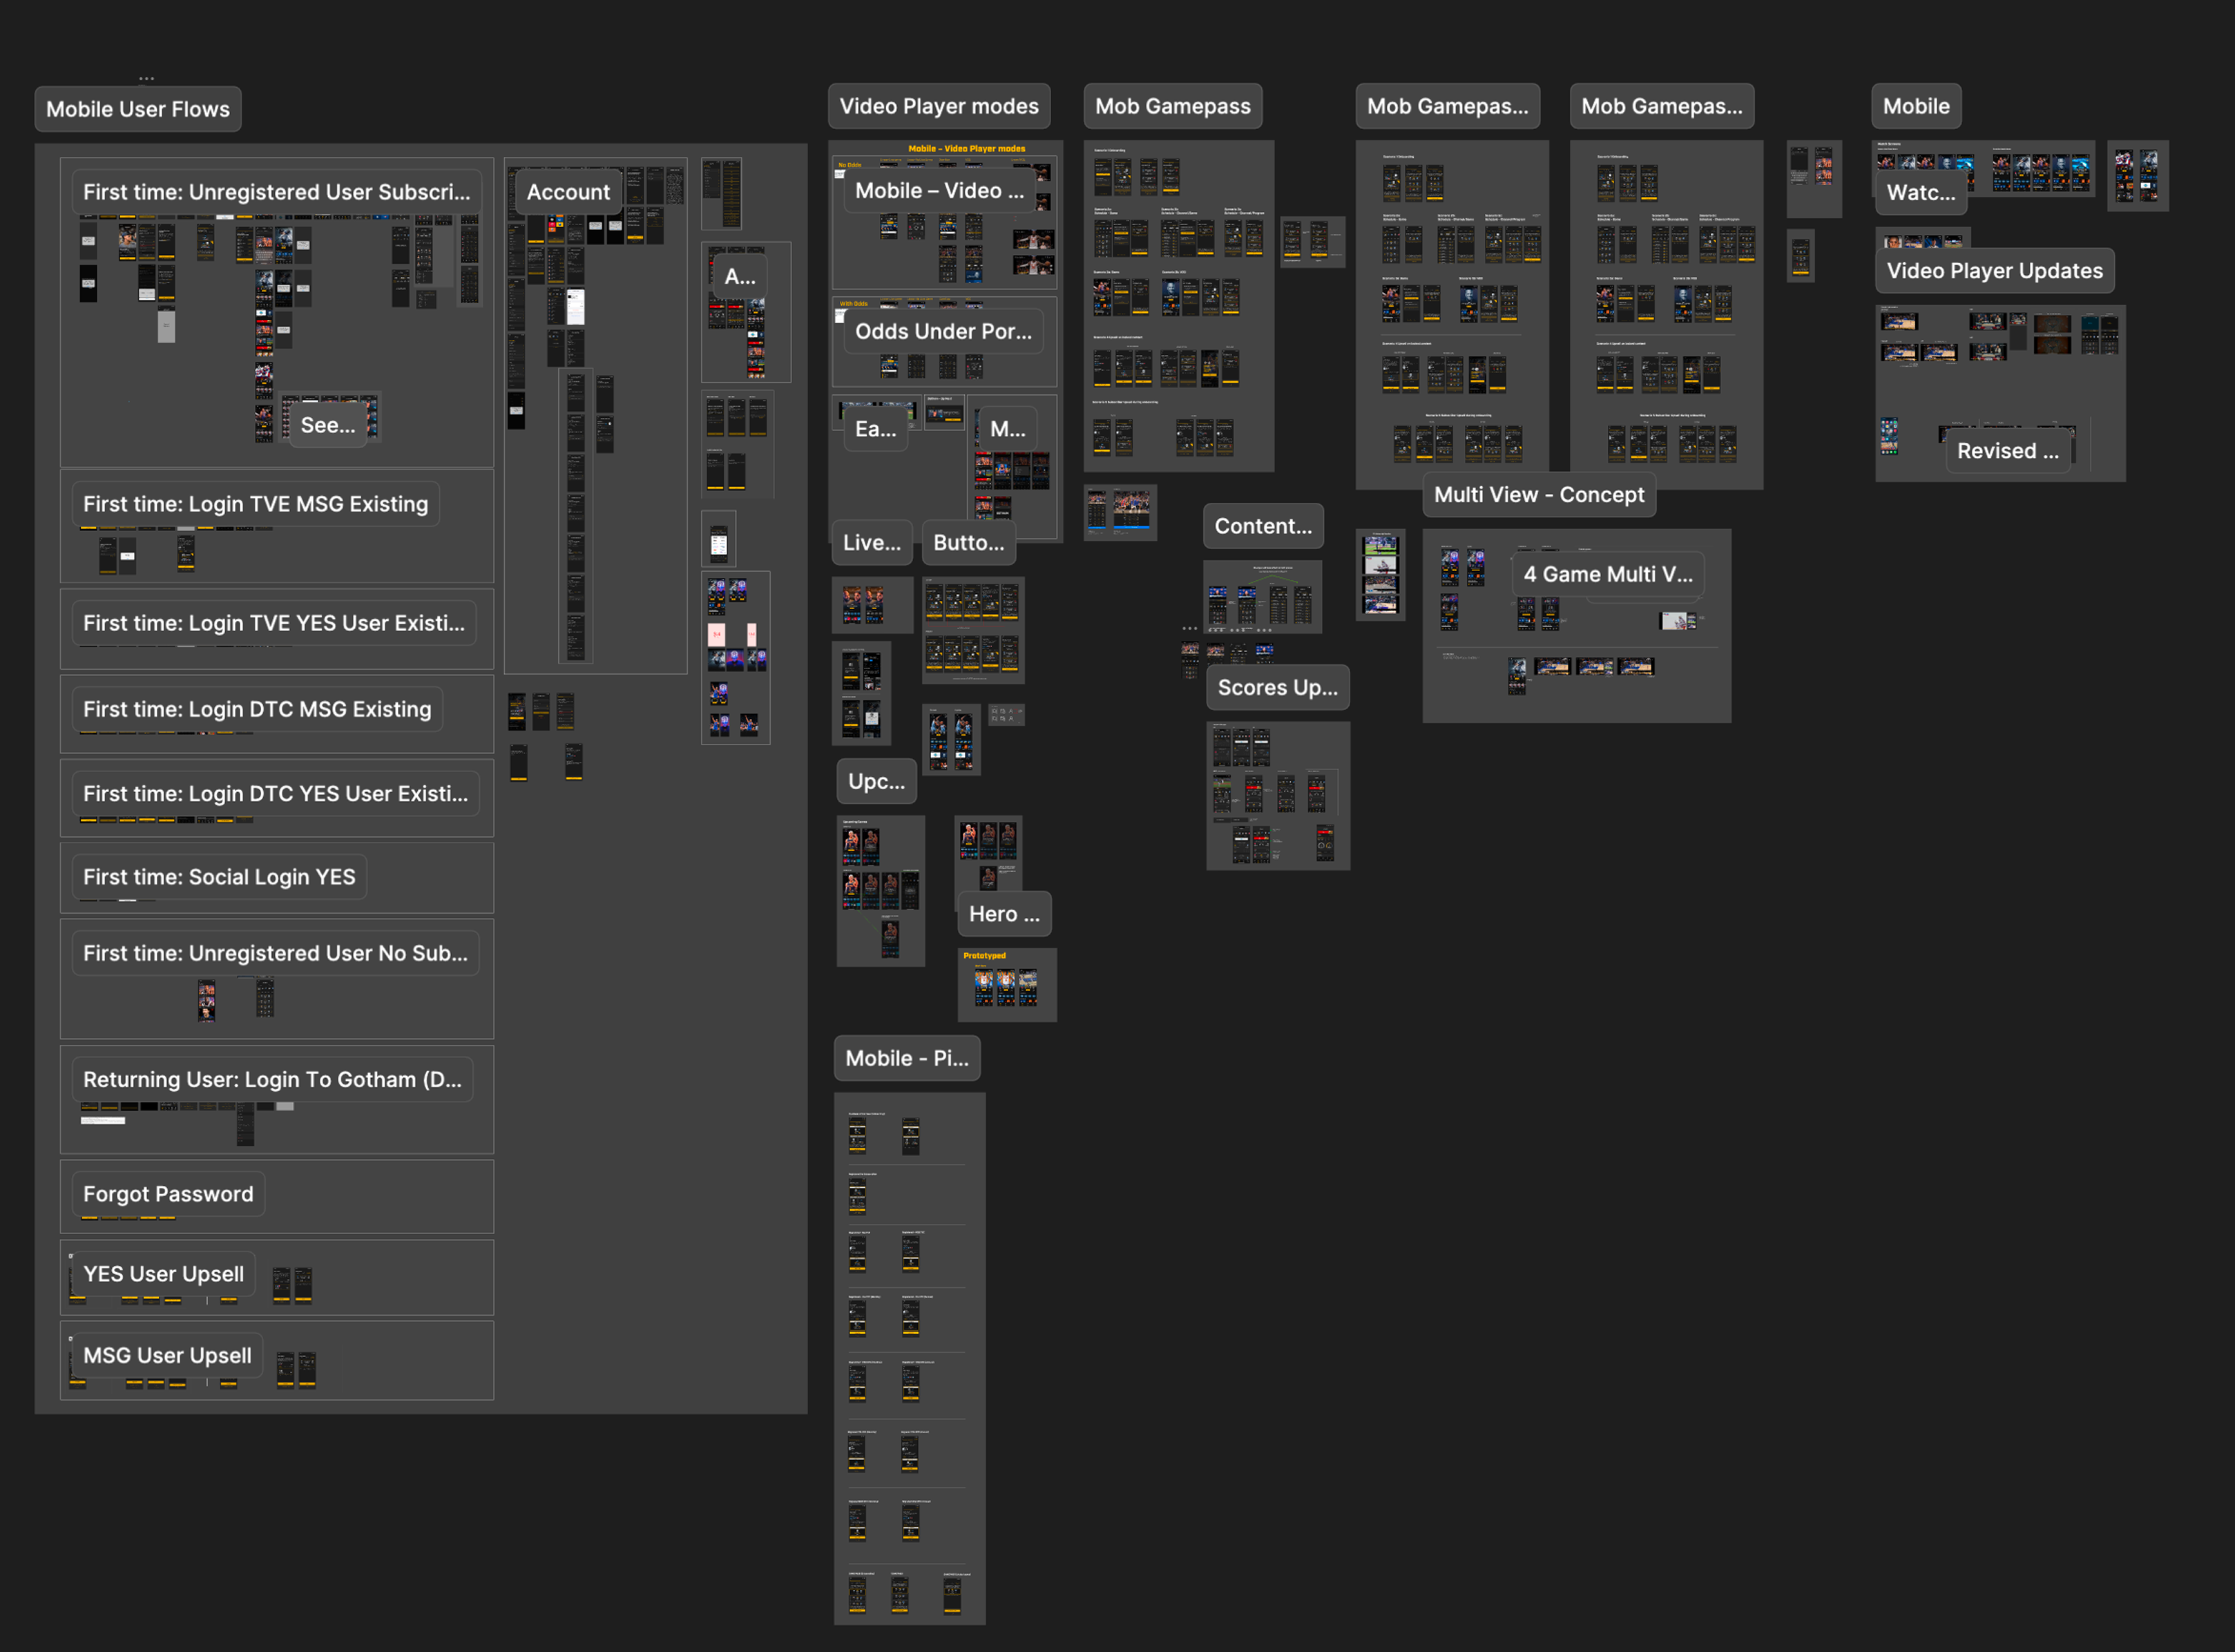The height and width of the screenshot is (1652, 2235).
Task: Select the 'Mobile - Pi...' section label
Action: pos(907,1059)
